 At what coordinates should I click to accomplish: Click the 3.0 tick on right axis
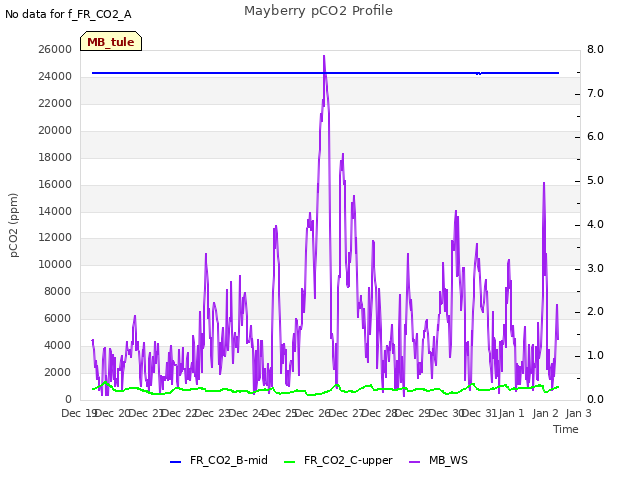[x=595, y=268]
